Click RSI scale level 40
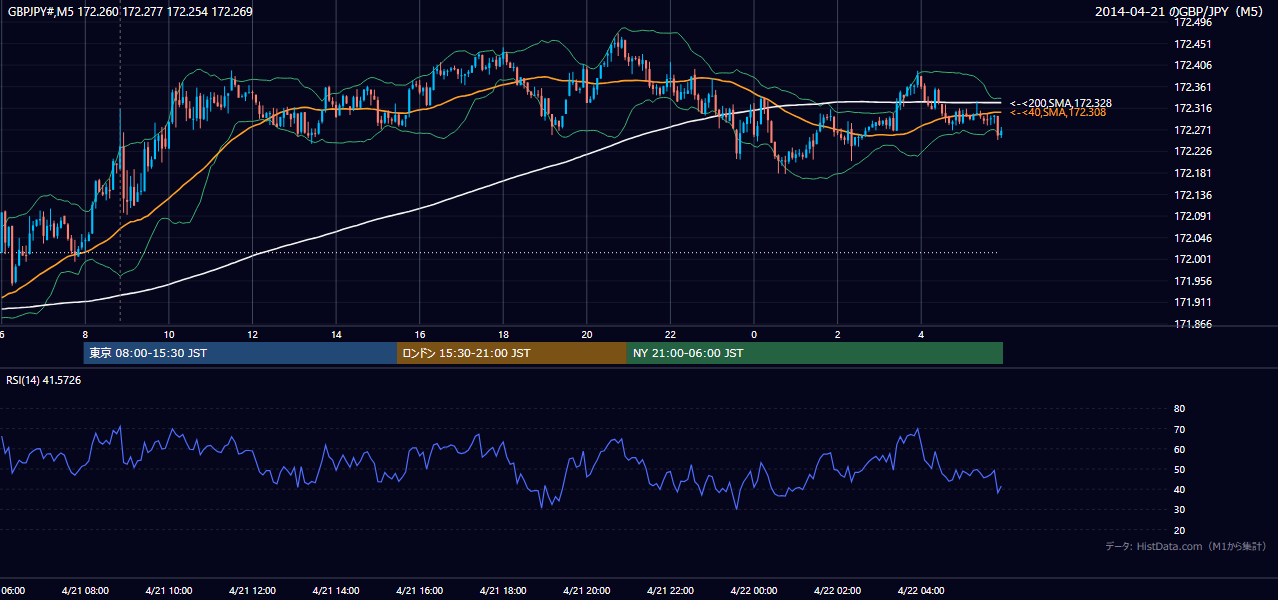Screen dimensions: 1278x600 click(x=1179, y=489)
